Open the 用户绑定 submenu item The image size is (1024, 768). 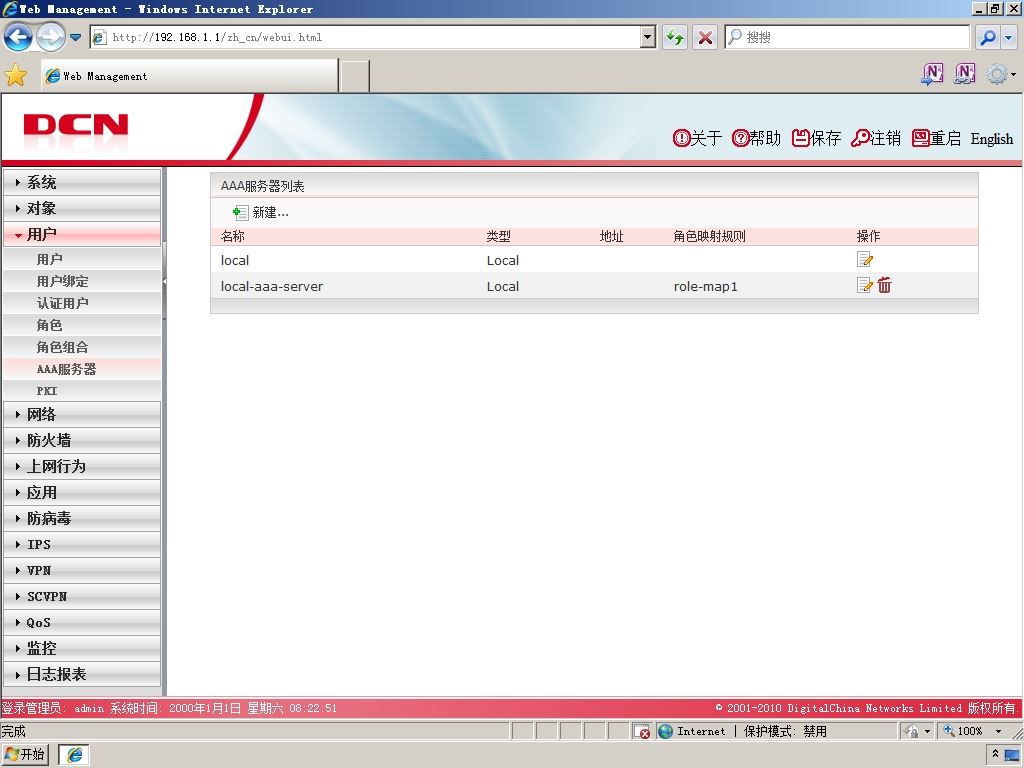82,281
